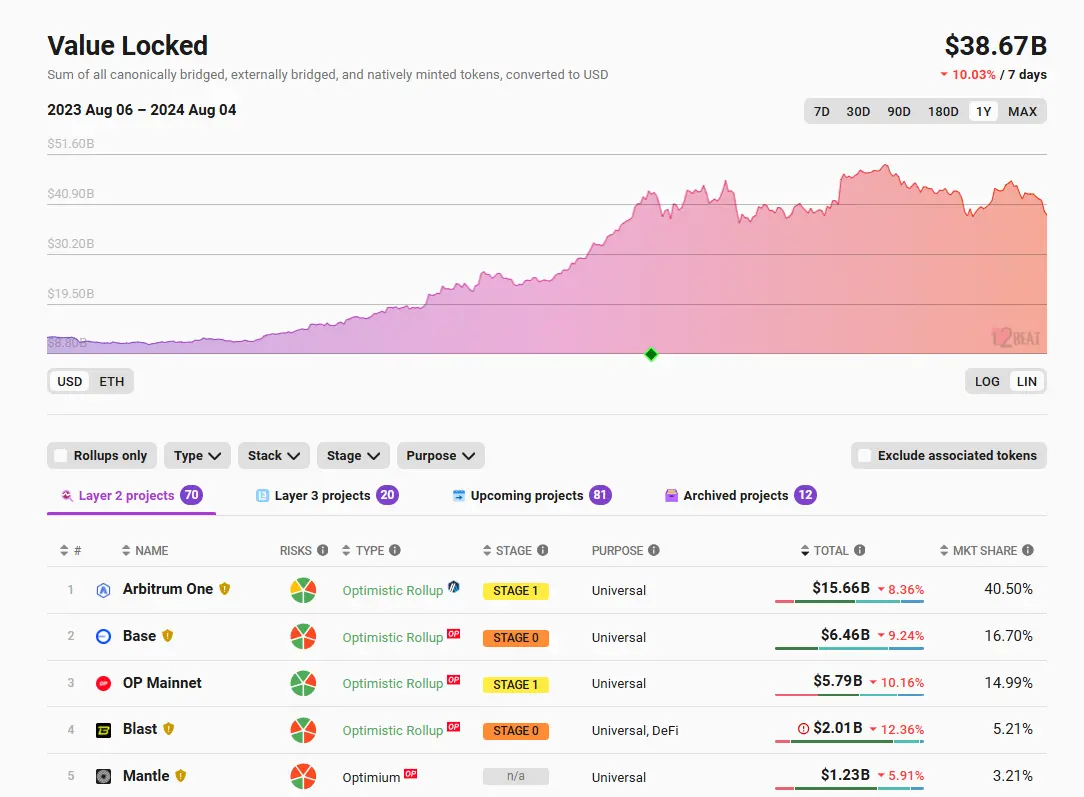Viewport: 1084px width, 797px height.
Task: Click the Base project logo icon
Action: [103, 637]
